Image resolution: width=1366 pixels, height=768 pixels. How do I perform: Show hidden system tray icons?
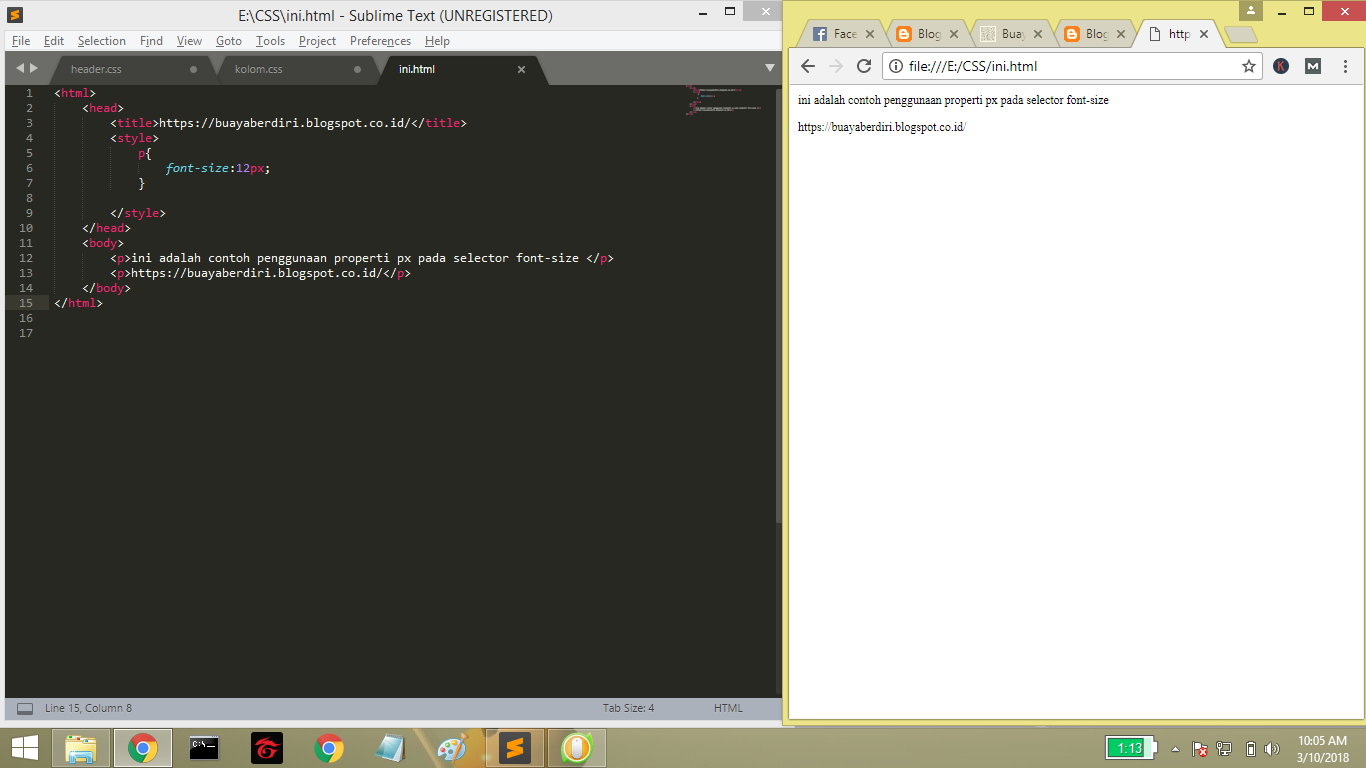1176,748
